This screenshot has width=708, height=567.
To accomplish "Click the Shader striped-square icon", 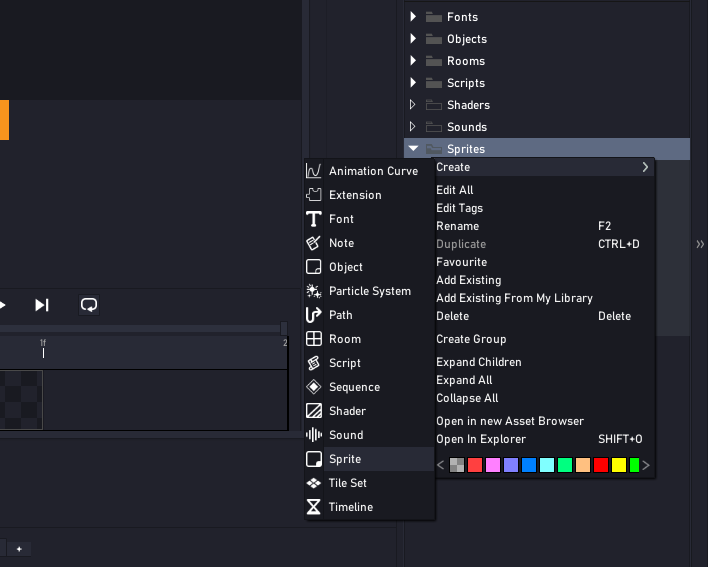I will point(314,411).
